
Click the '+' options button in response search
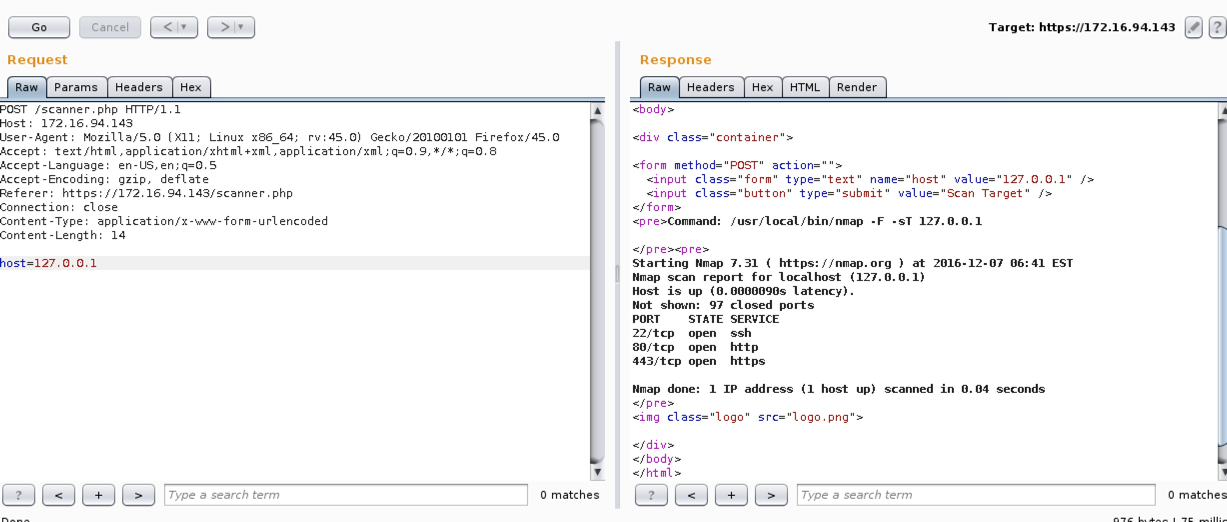click(x=731, y=495)
